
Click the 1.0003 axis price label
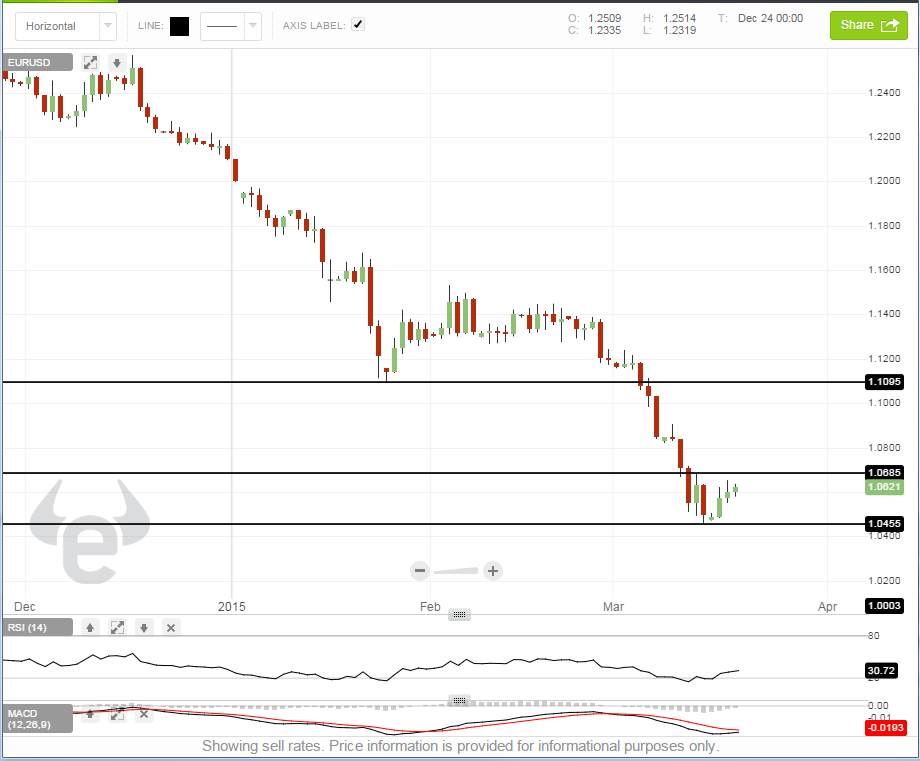click(884, 606)
